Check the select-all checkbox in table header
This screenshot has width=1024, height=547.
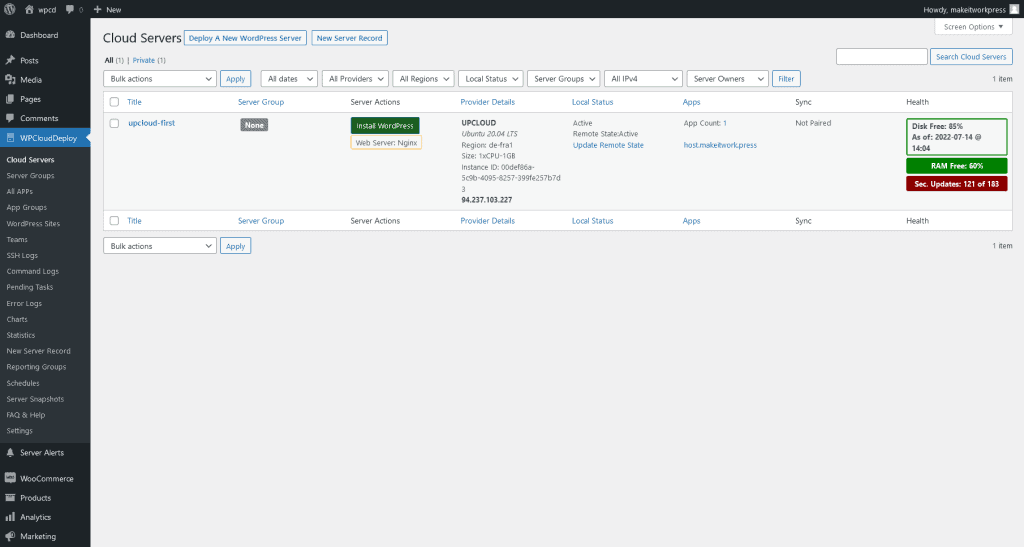tap(114, 102)
